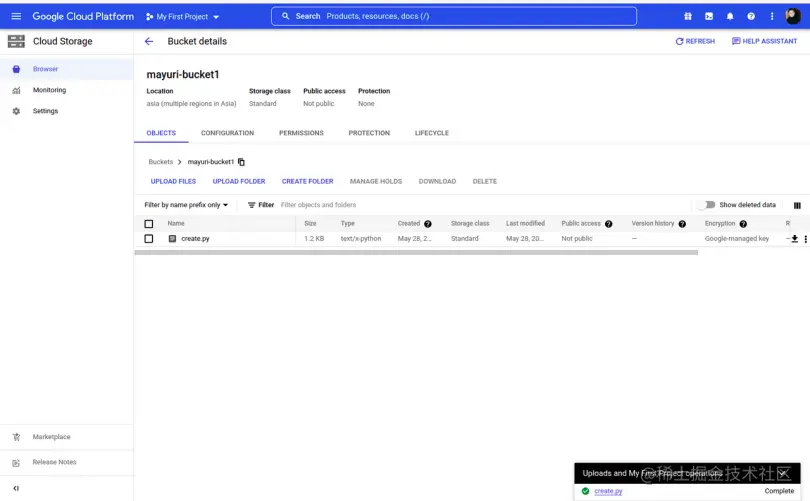Click the '1.2 KB' size cell

[314, 239]
